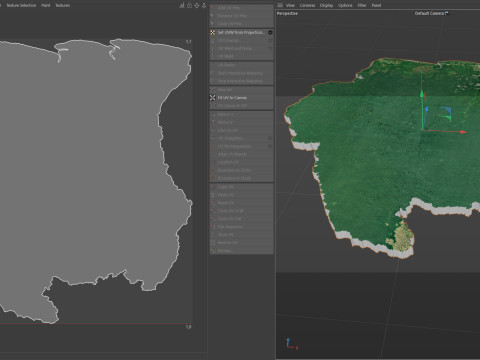Click the four-arrow pan icon in UV editor header
This screenshot has height=360, width=480.
[197, 5]
